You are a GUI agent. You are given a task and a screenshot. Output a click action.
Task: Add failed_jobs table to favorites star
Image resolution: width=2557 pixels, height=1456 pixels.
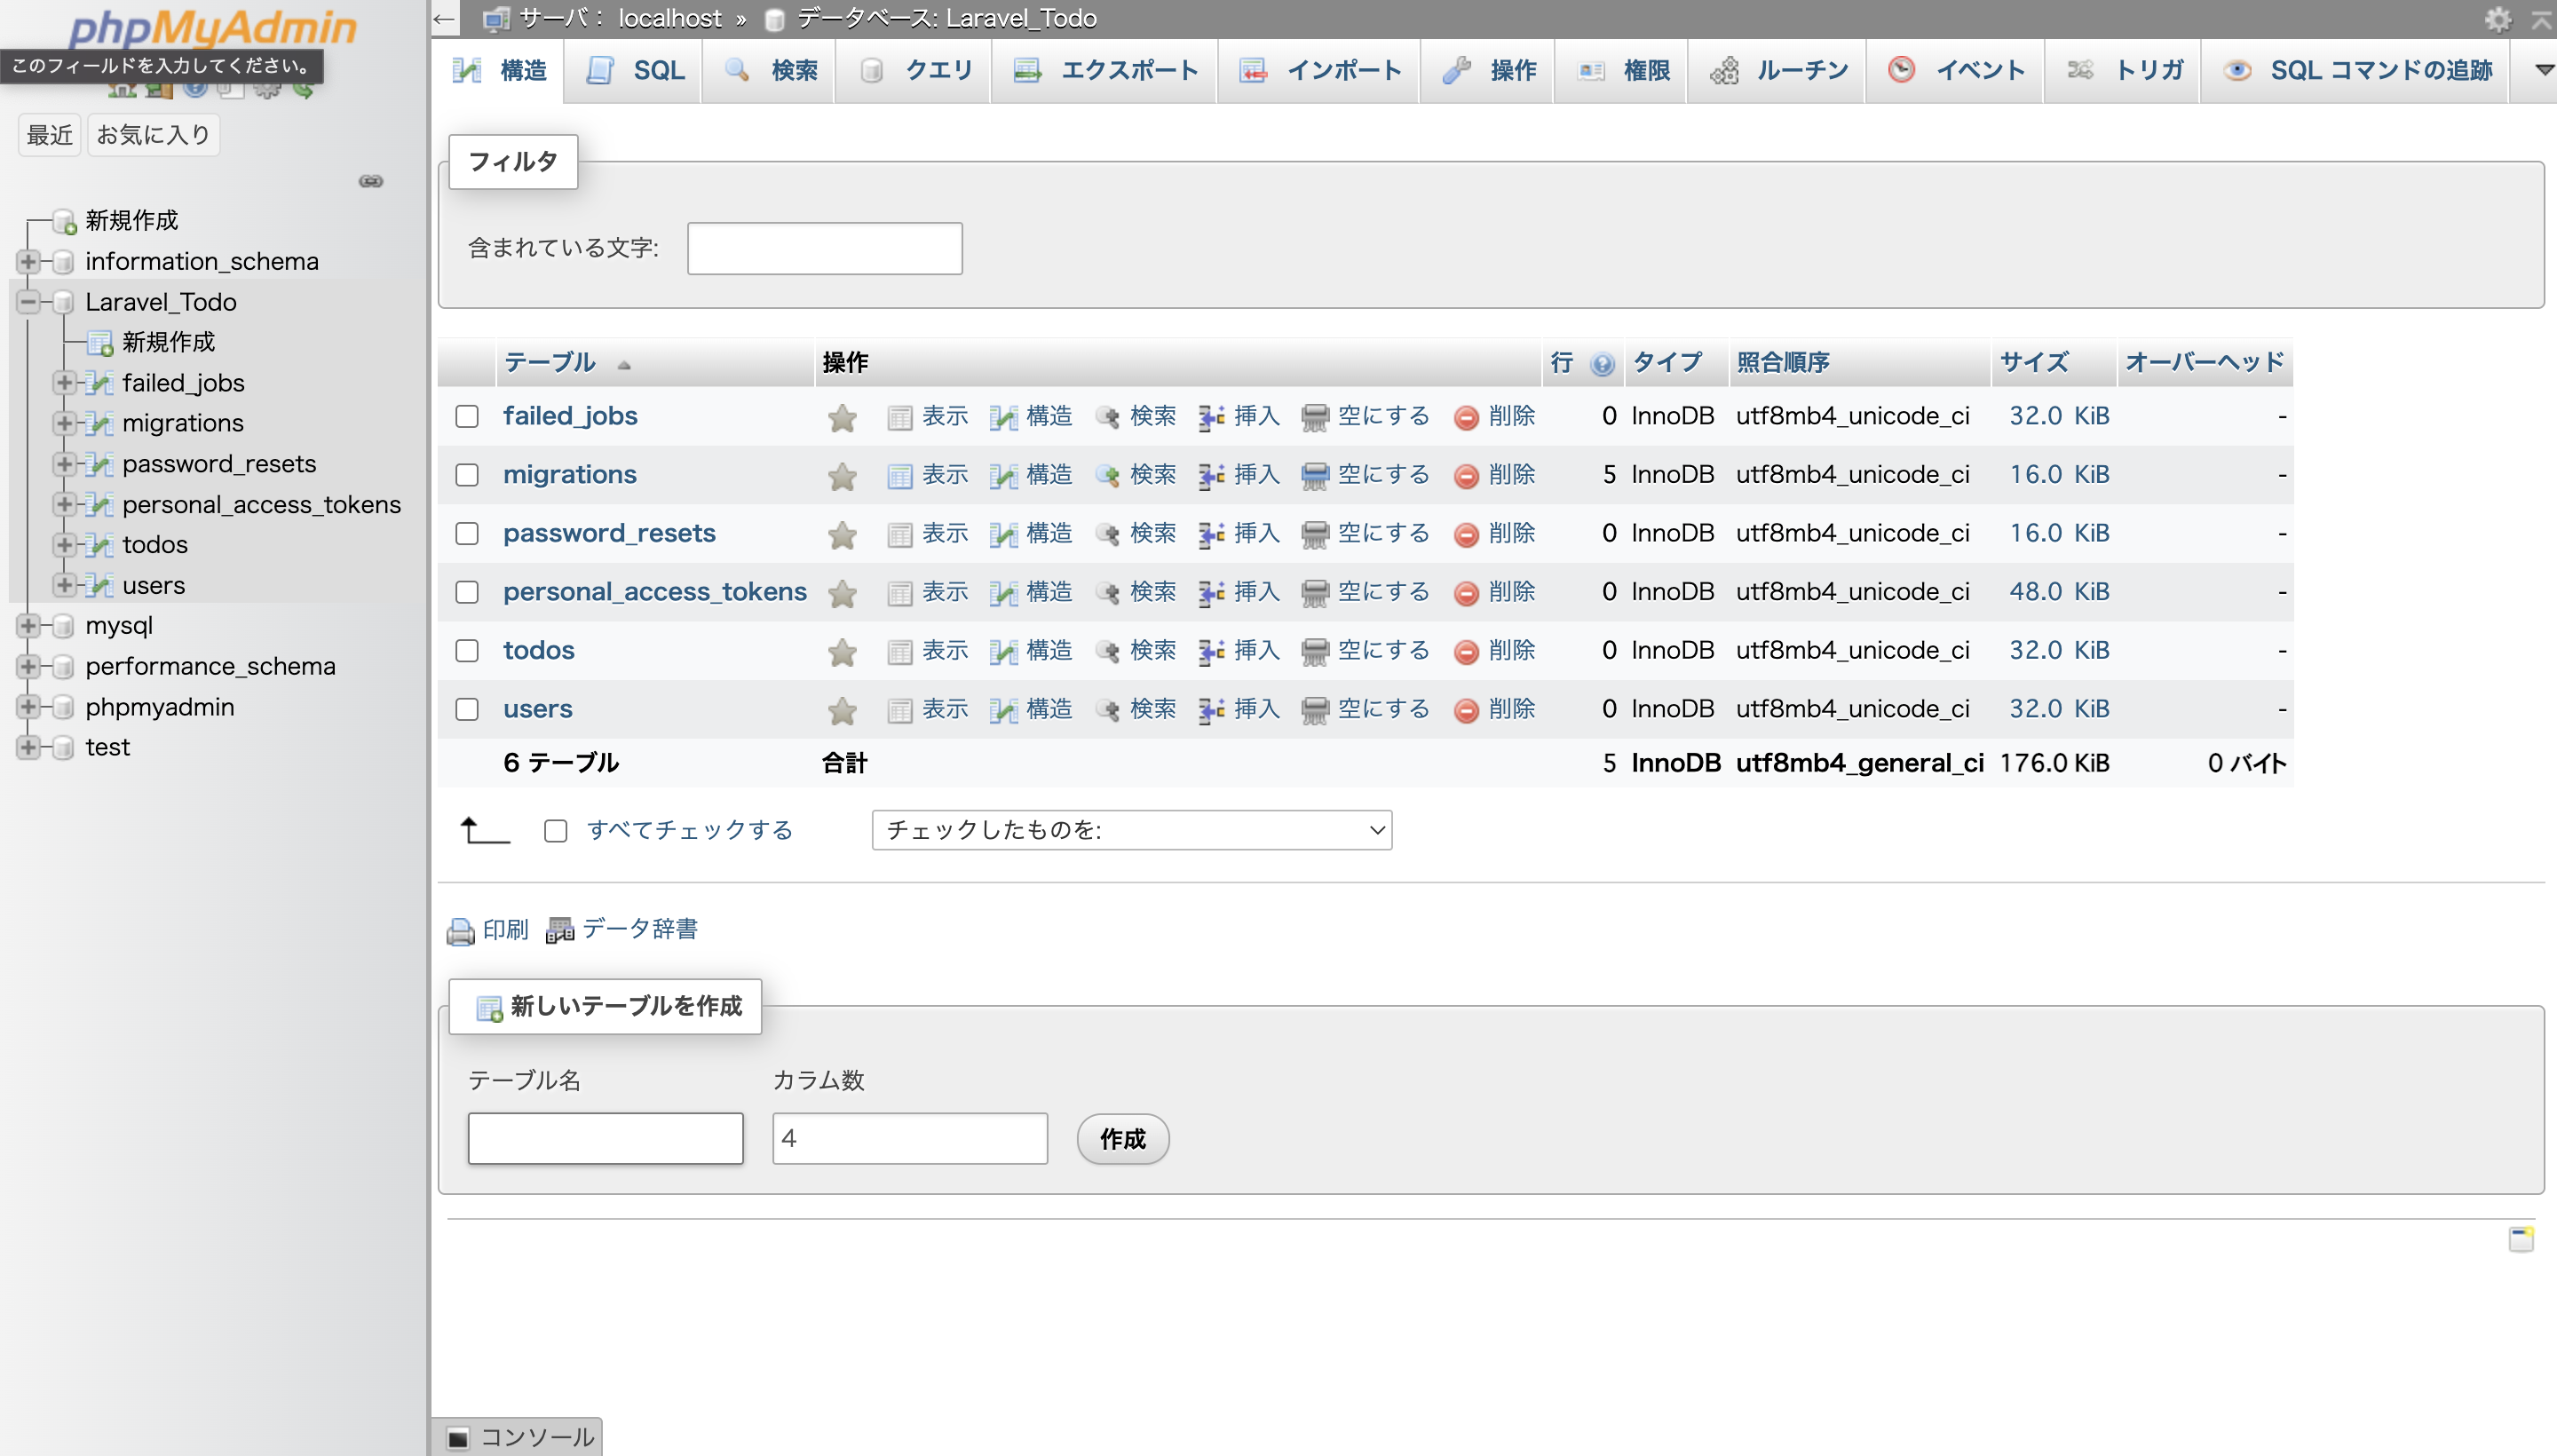[x=842, y=417]
